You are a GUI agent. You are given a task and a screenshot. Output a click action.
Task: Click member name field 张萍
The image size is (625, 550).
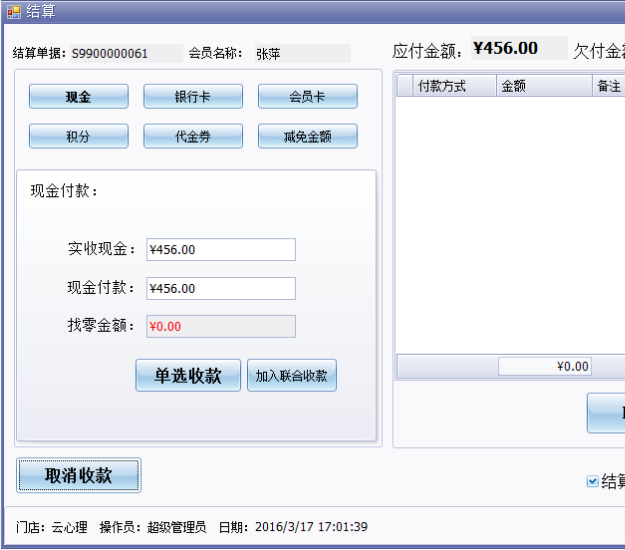point(303,53)
